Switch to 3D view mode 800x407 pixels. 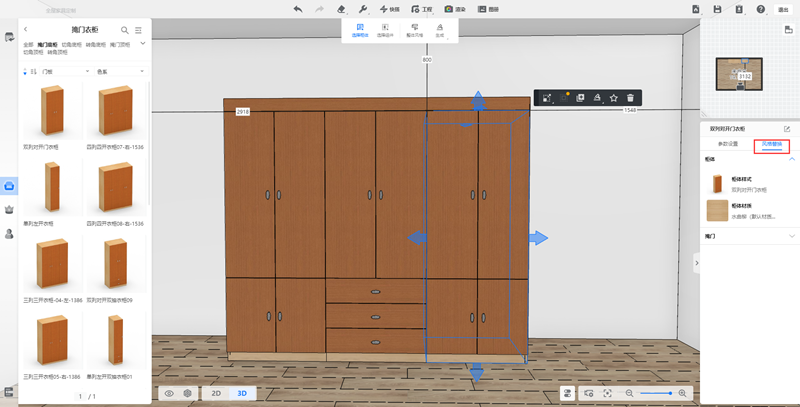pyautogui.click(x=241, y=394)
